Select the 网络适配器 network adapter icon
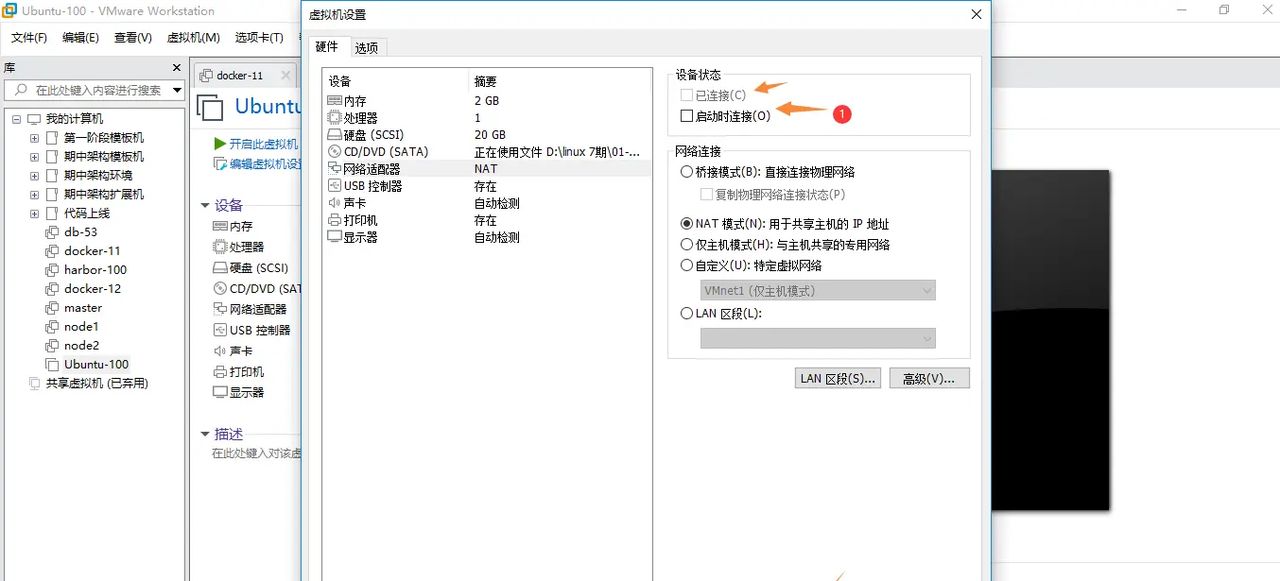Screen dimensions: 1280x581 click(333, 168)
